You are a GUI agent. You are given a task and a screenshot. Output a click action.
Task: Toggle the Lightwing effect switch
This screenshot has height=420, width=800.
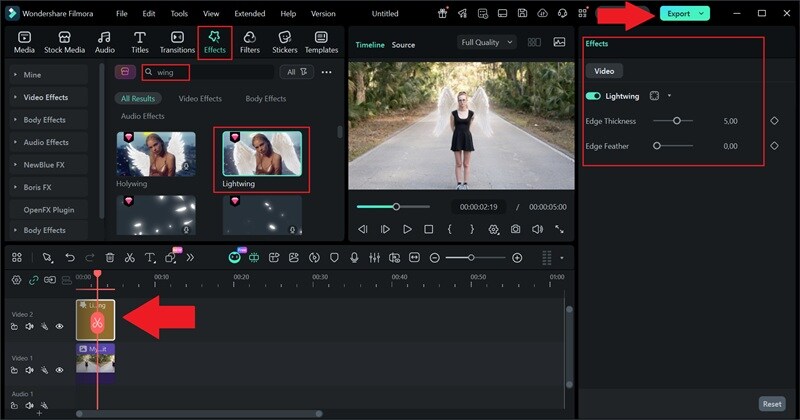tap(593, 96)
